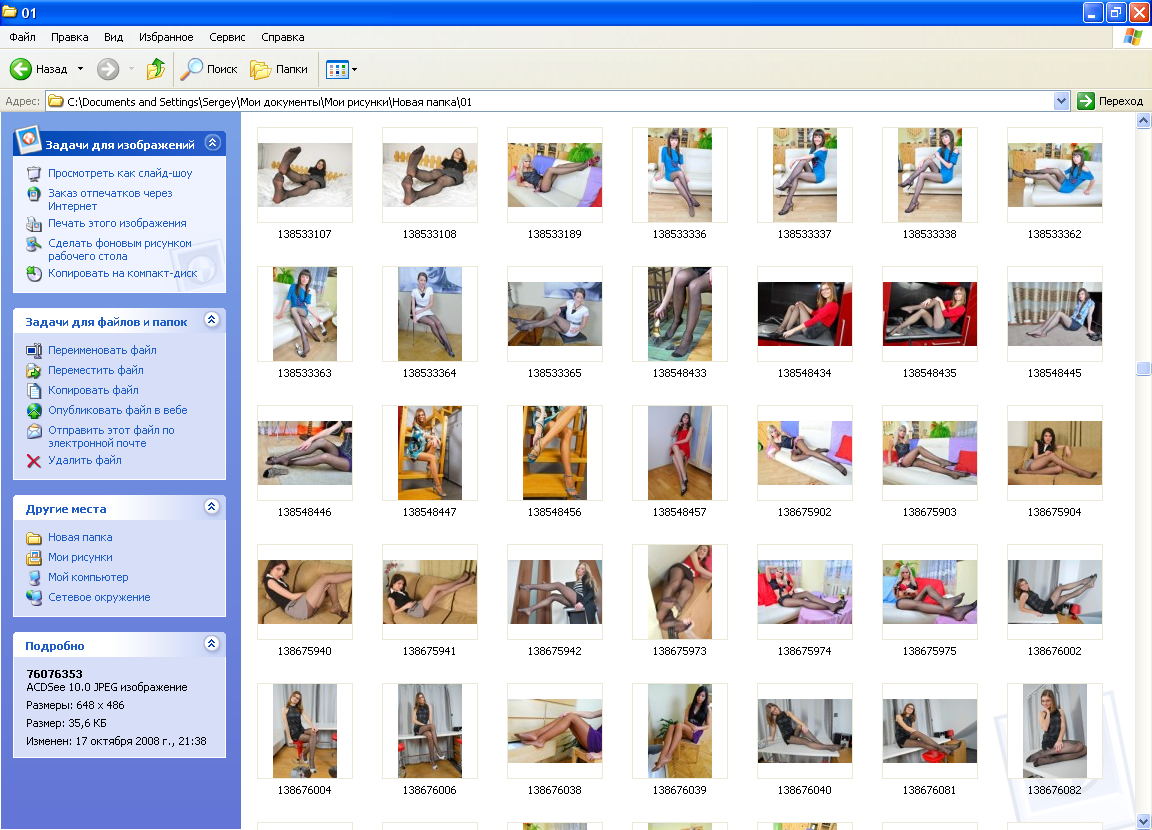Click file name 138675975
The width and height of the screenshot is (1152, 830).
pyautogui.click(x=929, y=652)
